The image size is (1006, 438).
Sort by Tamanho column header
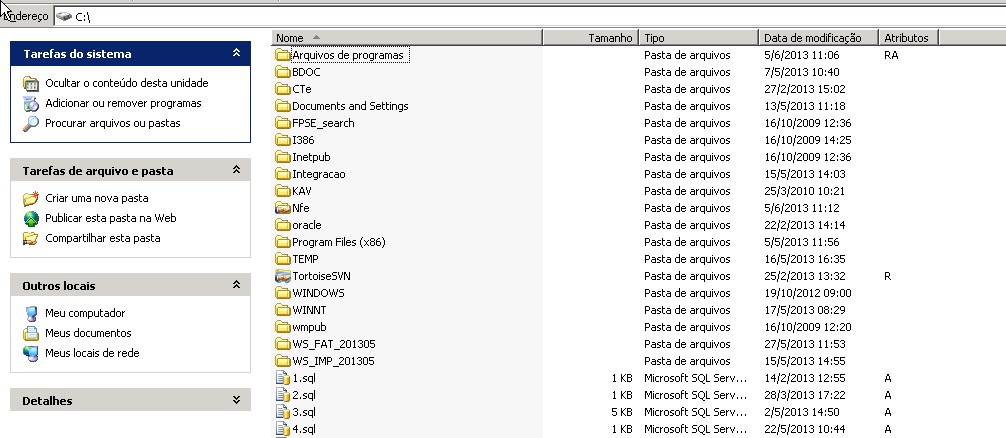589,38
